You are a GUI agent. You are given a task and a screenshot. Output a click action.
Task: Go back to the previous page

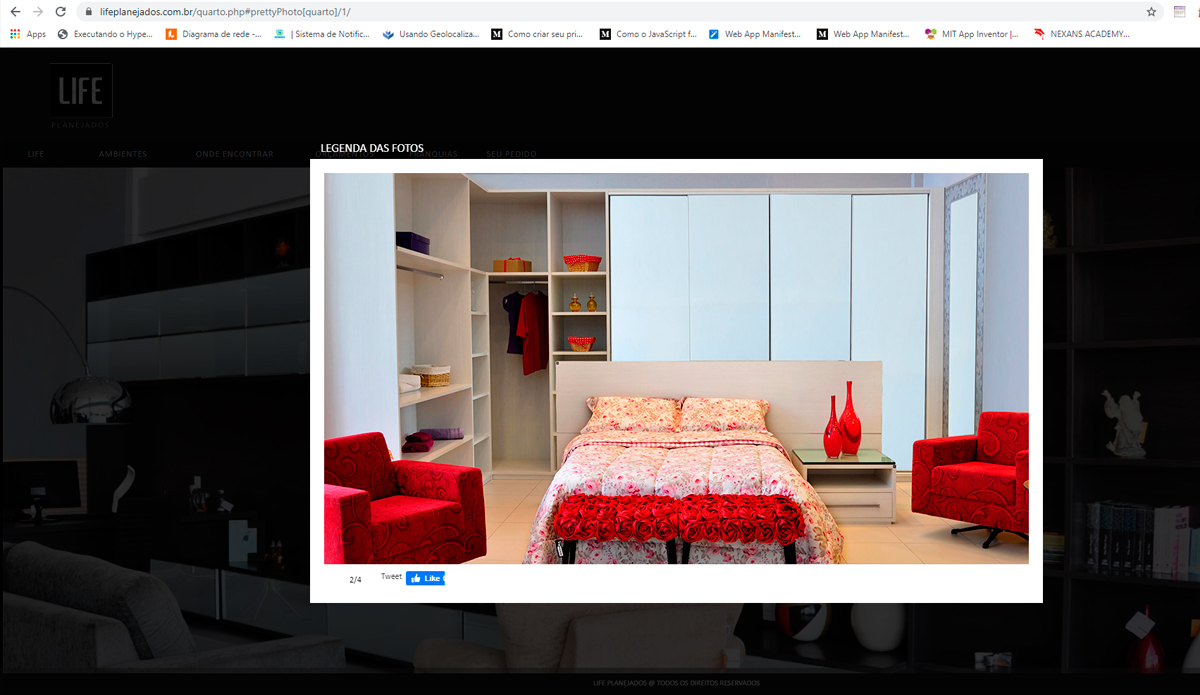click(14, 12)
